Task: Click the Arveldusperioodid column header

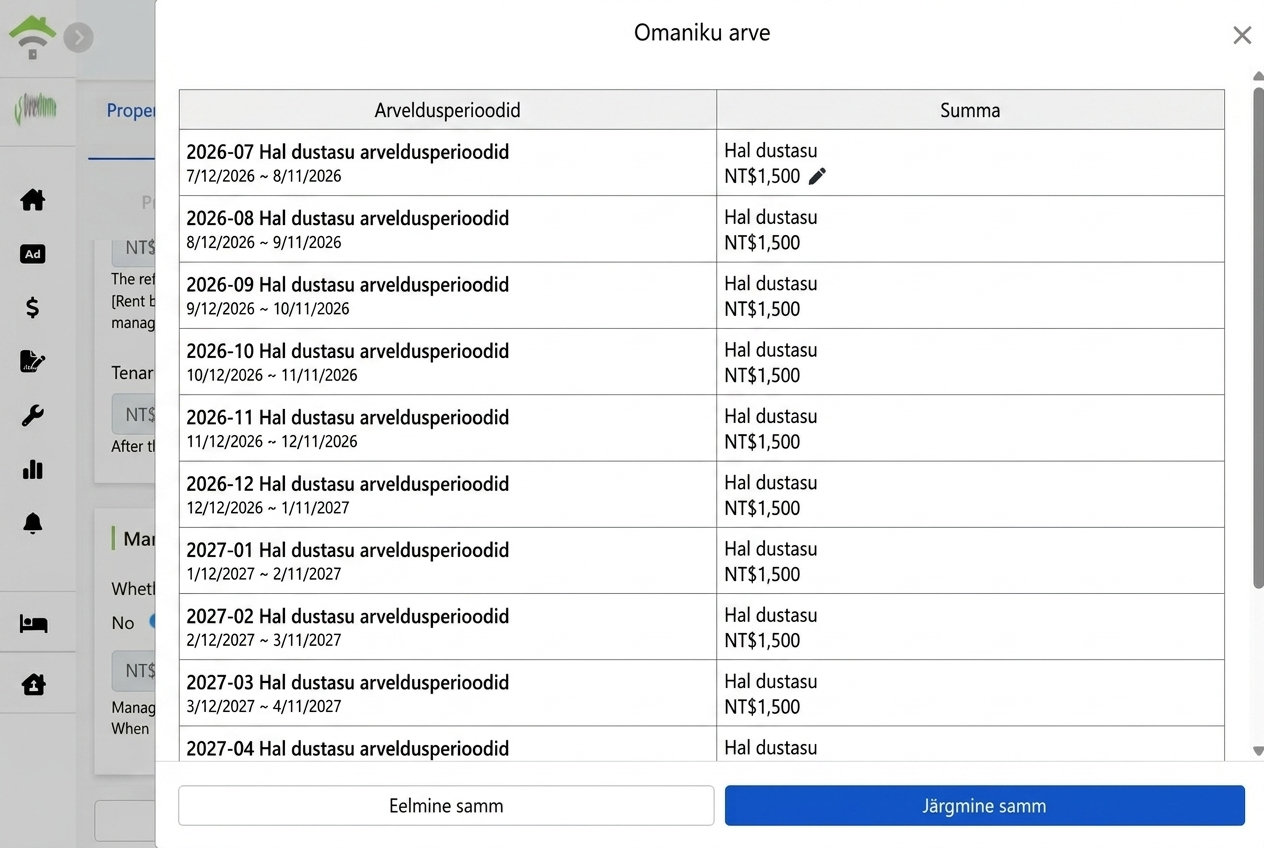Action: click(x=447, y=110)
